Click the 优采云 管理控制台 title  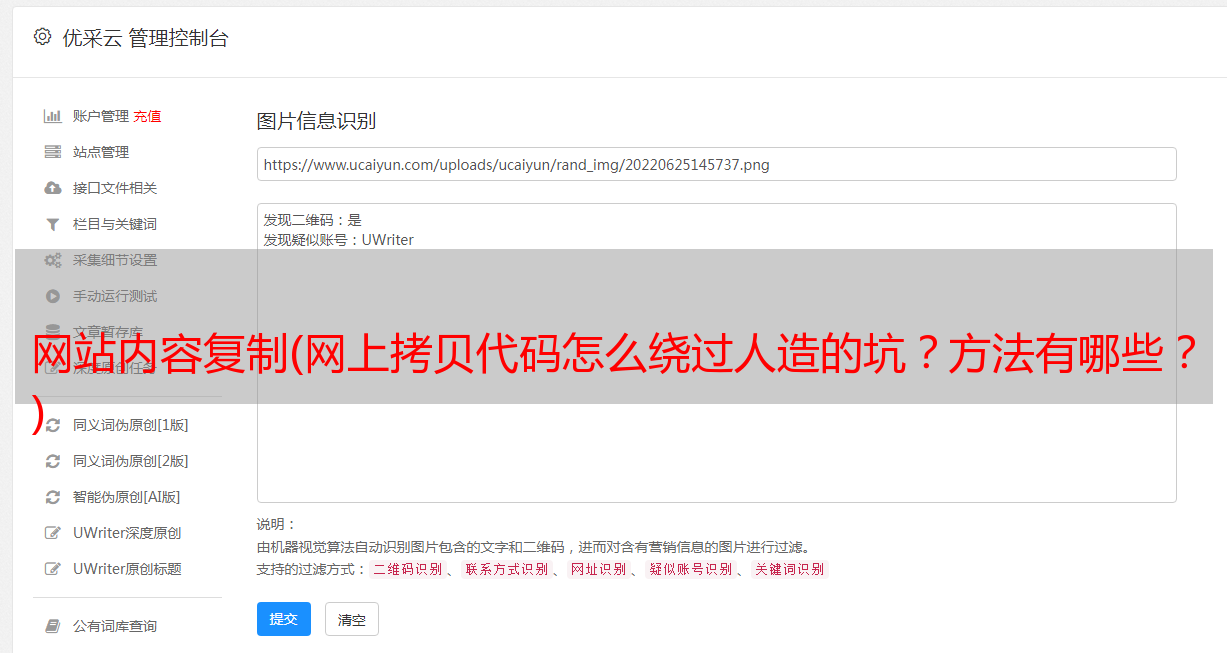pos(145,38)
